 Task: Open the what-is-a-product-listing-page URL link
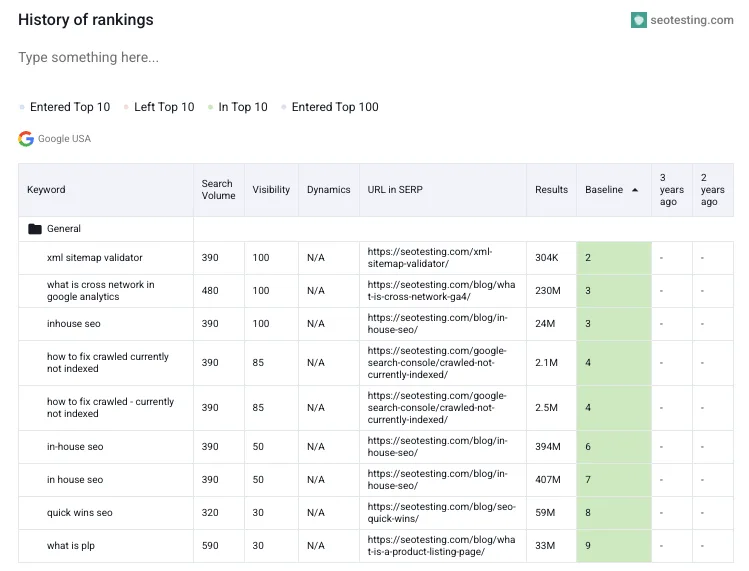[x=441, y=546]
